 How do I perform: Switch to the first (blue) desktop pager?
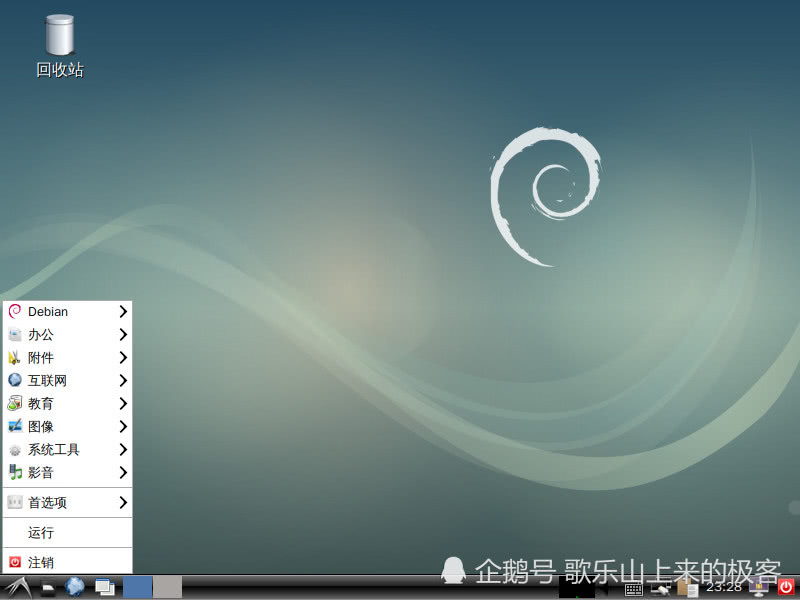pos(137,587)
